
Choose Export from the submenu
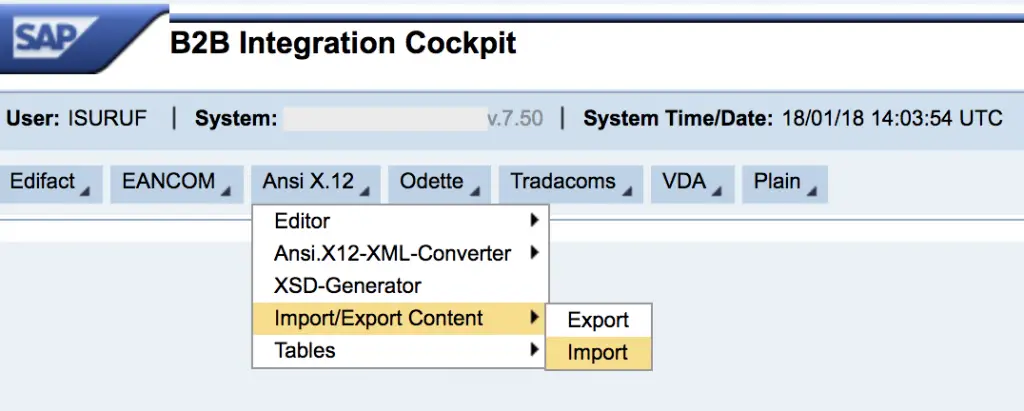pos(598,320)
